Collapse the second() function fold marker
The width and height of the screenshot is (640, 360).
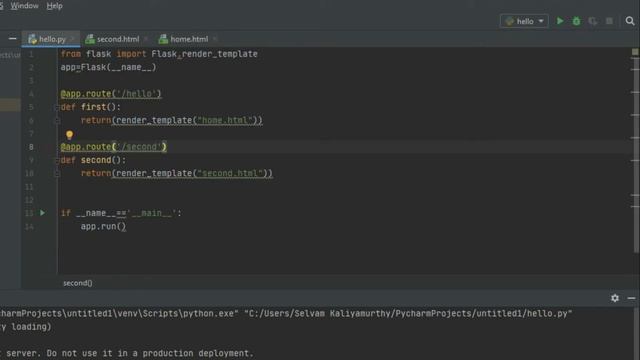point(57,160)
